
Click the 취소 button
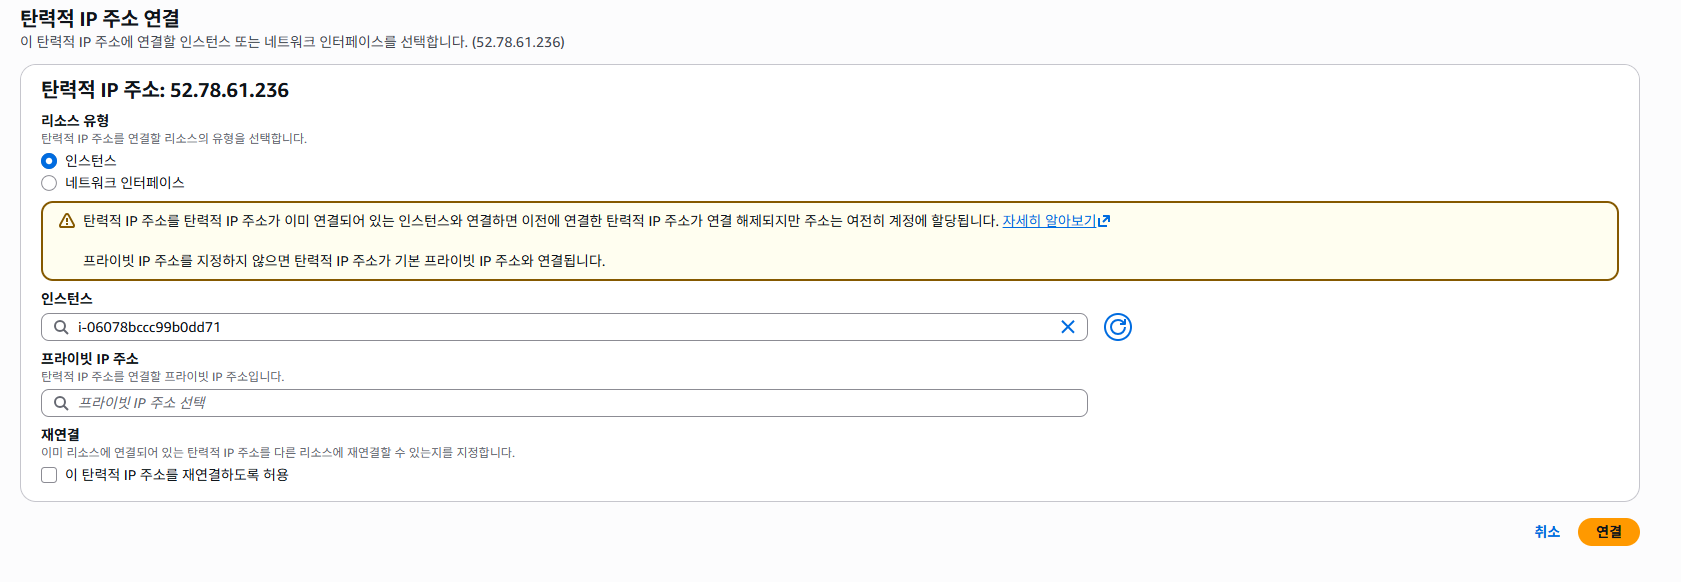click(x=1547, y=532)
